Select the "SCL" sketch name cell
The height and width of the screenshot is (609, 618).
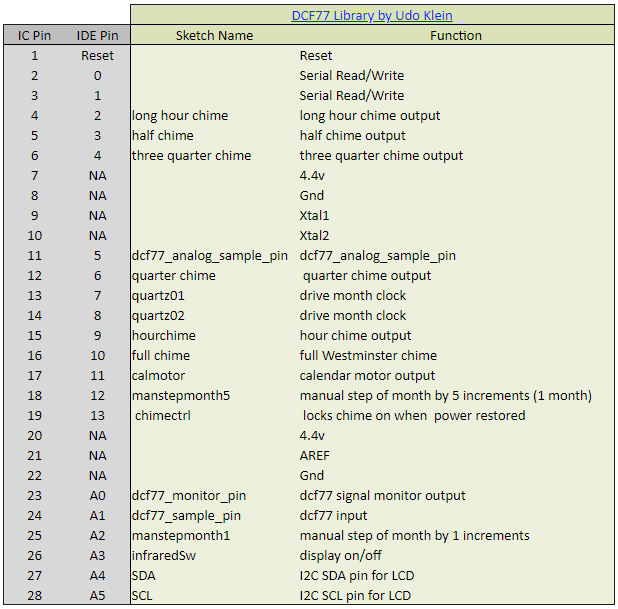tap(142, 595)
